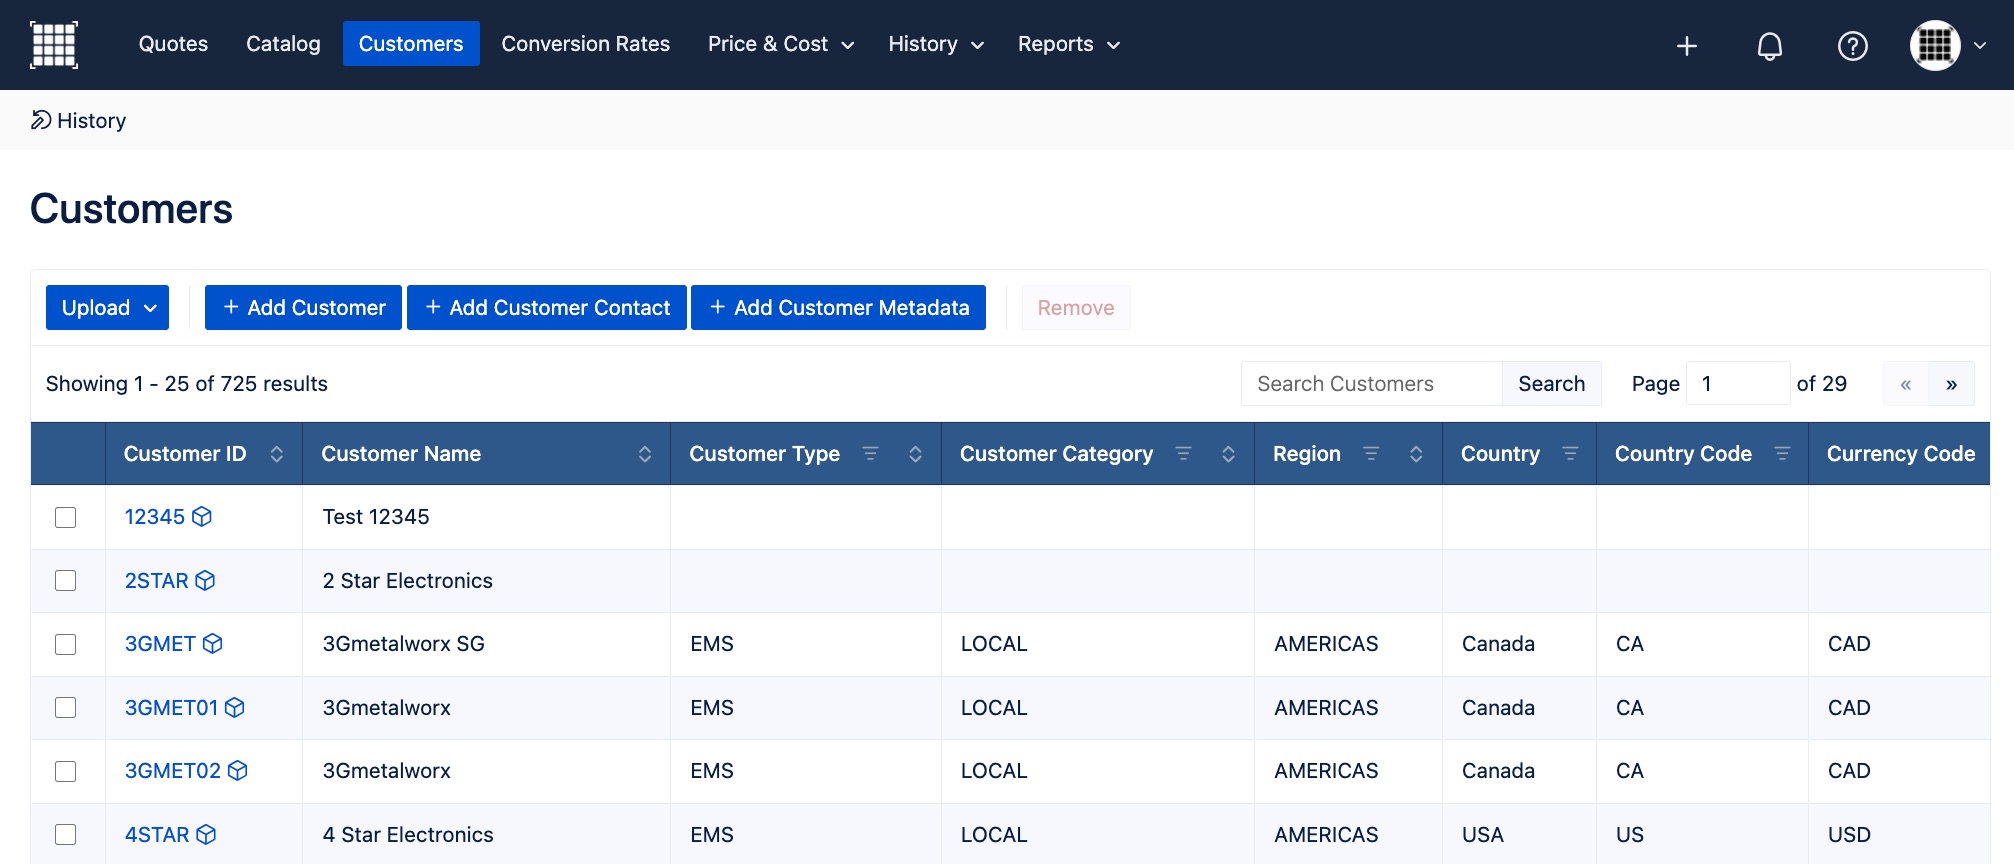Filter the Country column

(1570, 454)
